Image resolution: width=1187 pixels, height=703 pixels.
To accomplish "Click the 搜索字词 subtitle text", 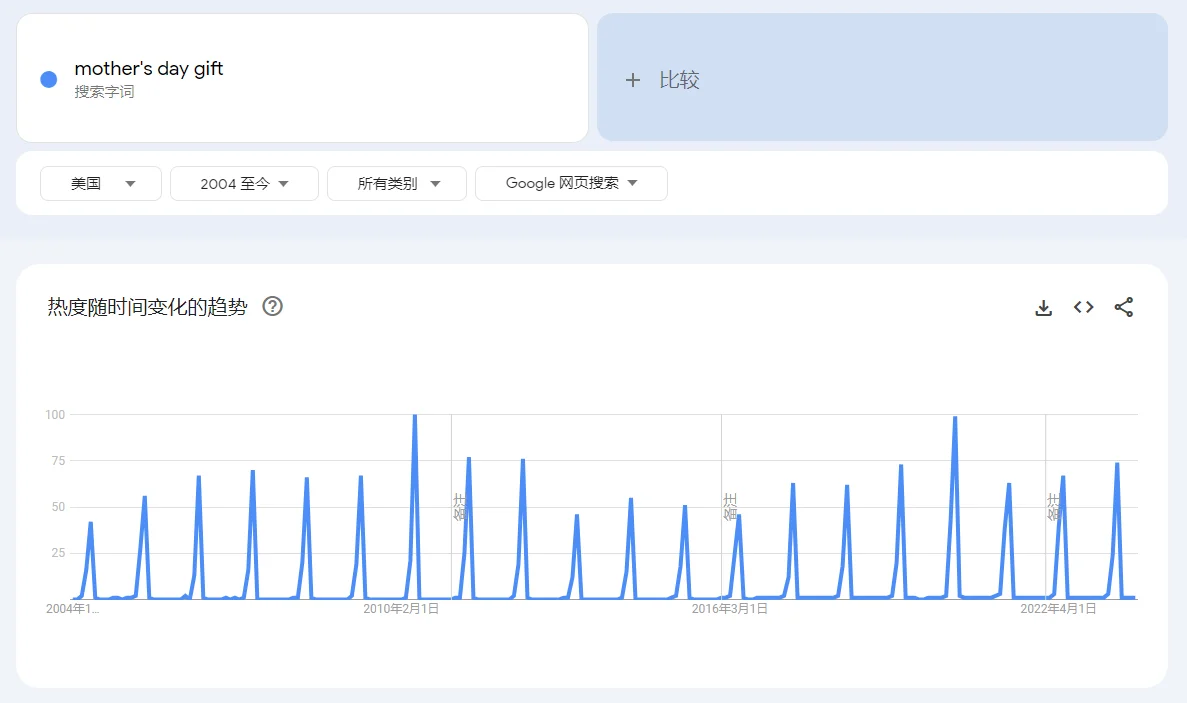I will [104, 92].
